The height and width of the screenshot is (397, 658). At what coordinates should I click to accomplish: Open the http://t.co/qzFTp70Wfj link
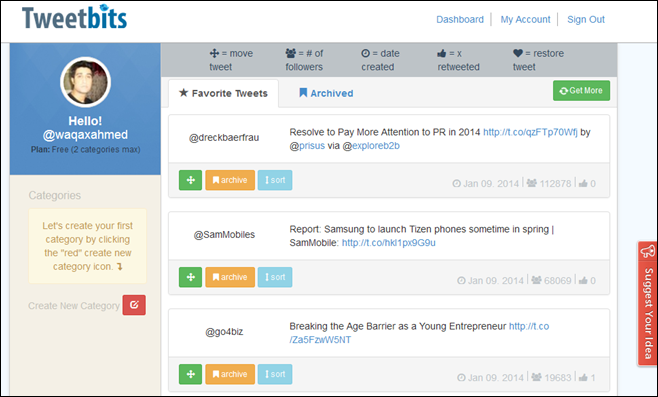pyautogui.click(x=530, y=132)
